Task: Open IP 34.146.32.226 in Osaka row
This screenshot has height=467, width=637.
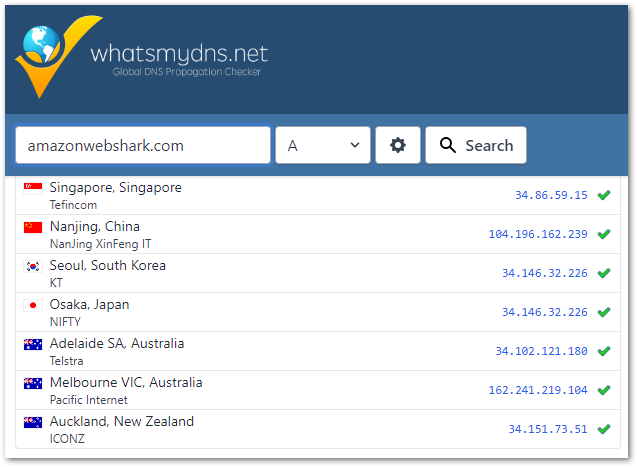Action: tap(545, 312)
